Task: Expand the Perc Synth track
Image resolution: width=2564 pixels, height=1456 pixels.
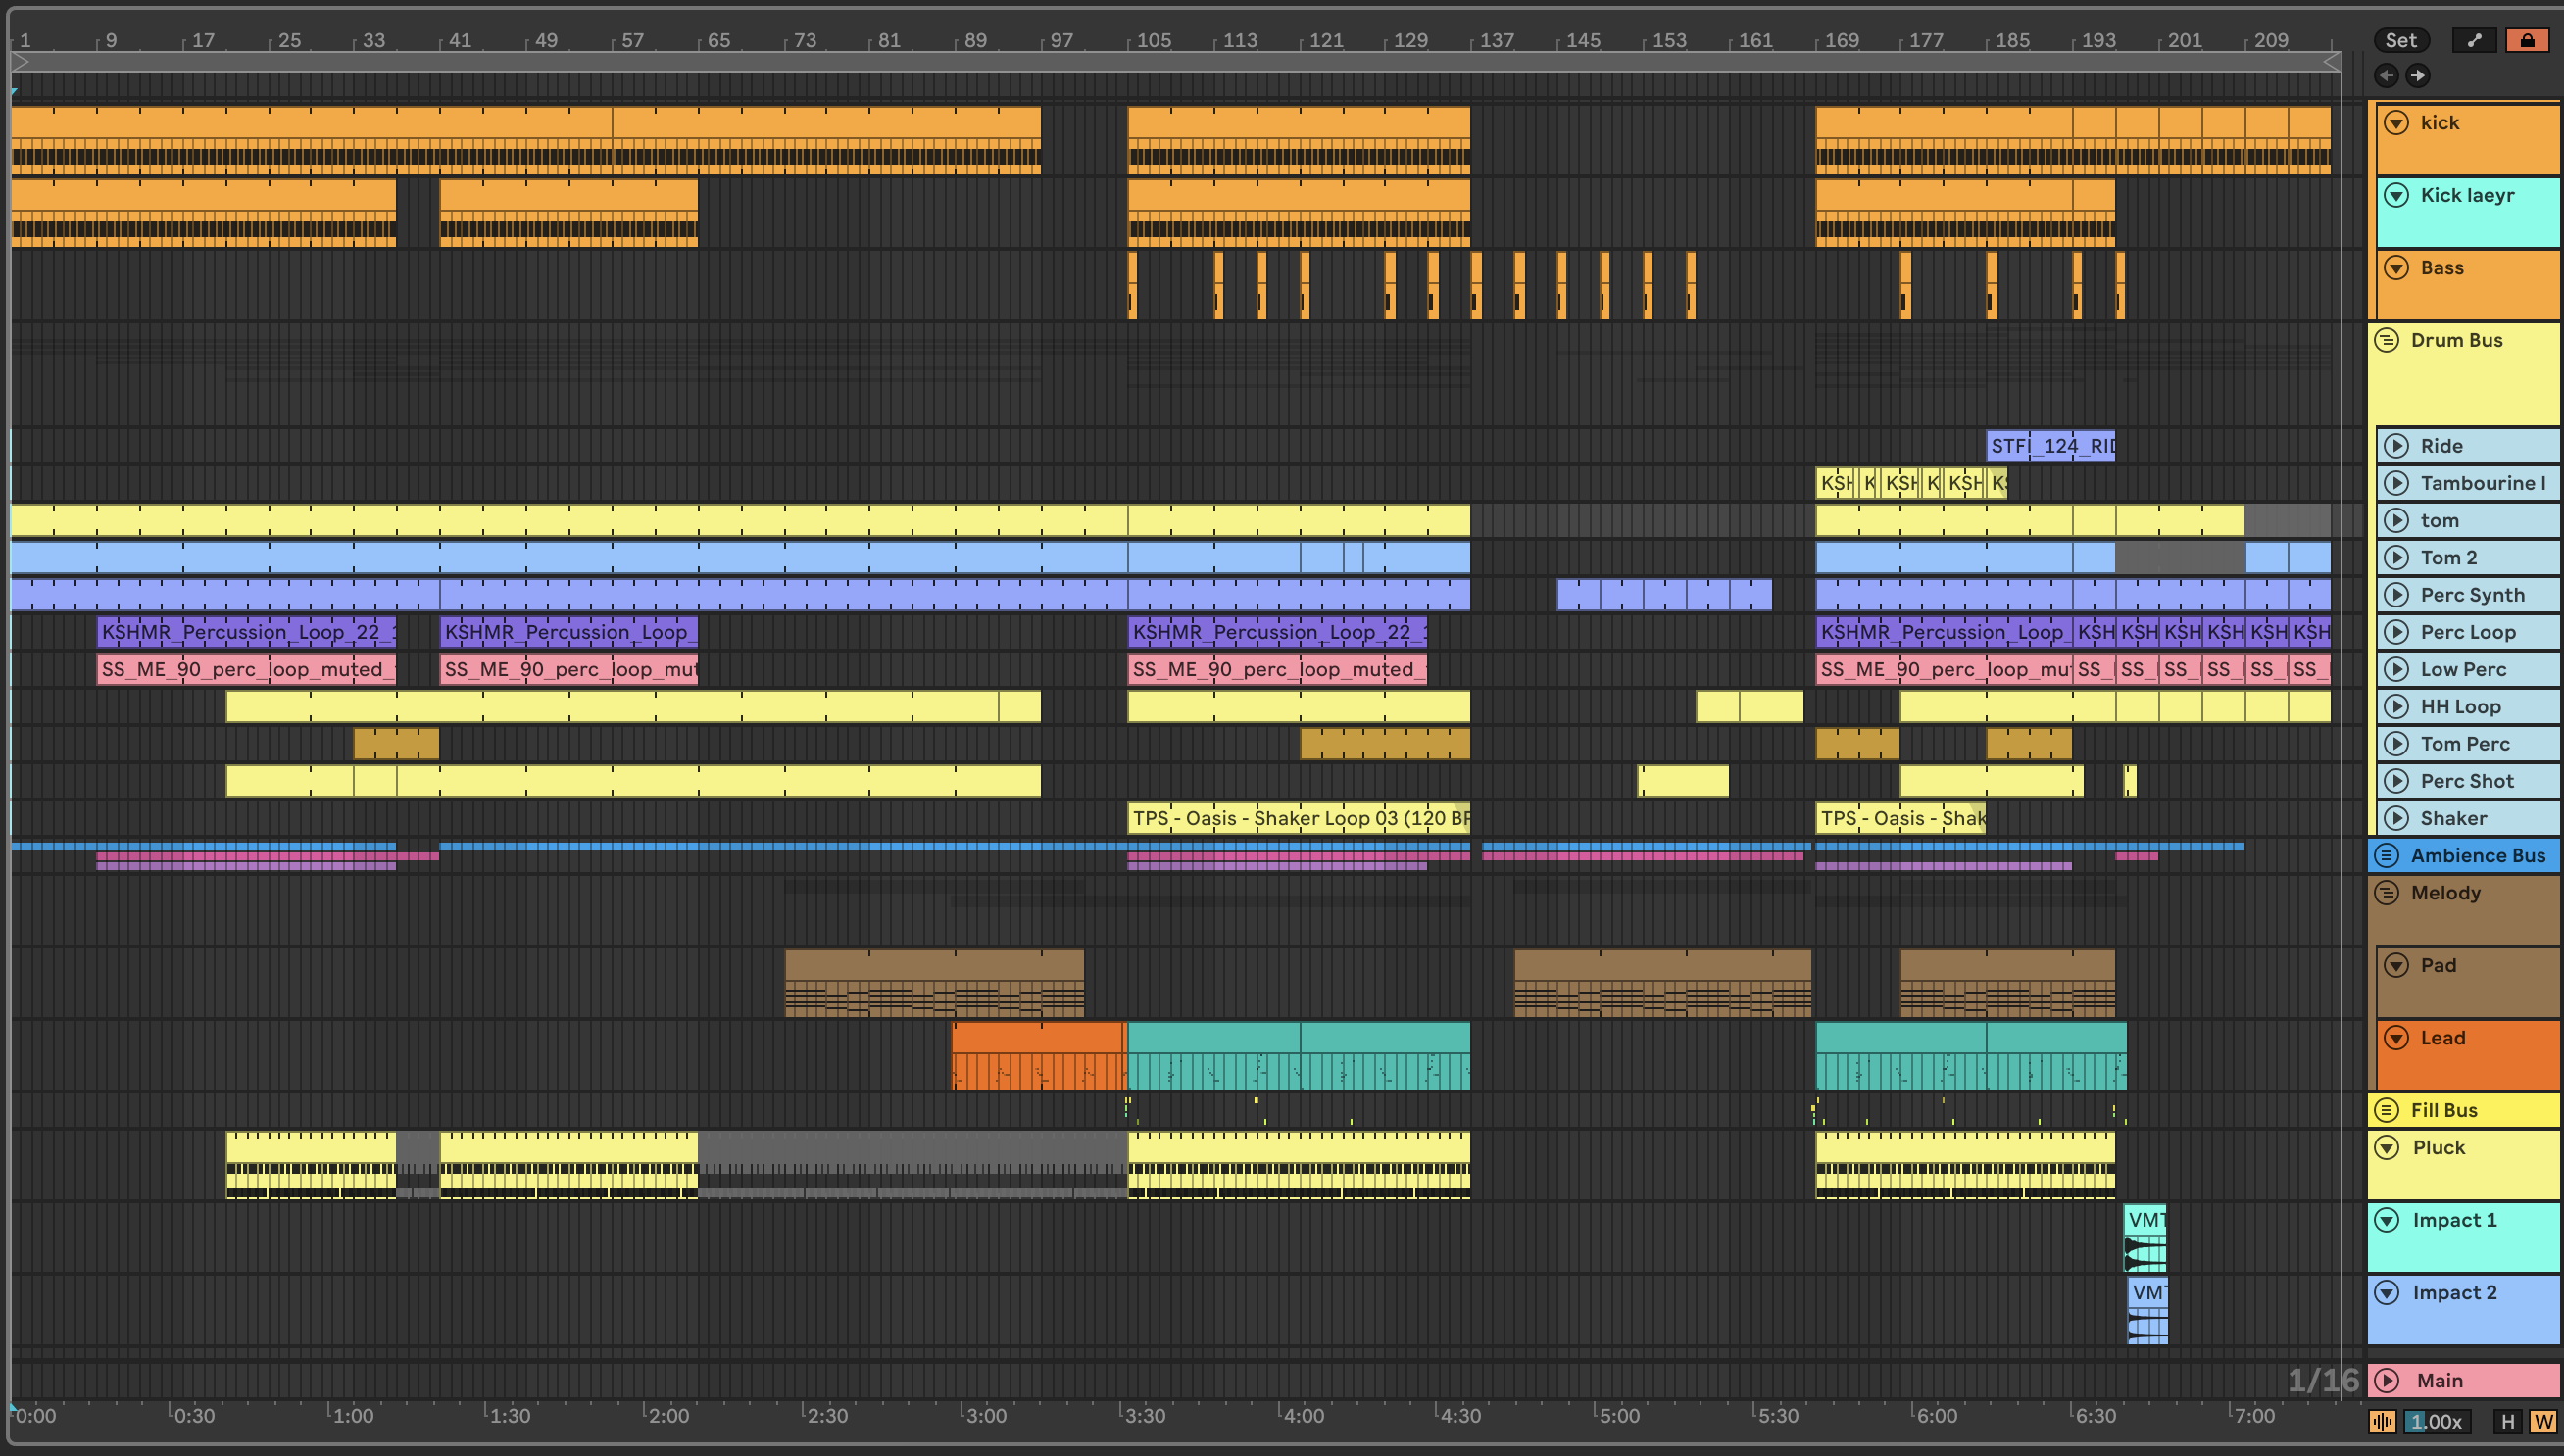Action: tap(2396, 595)
